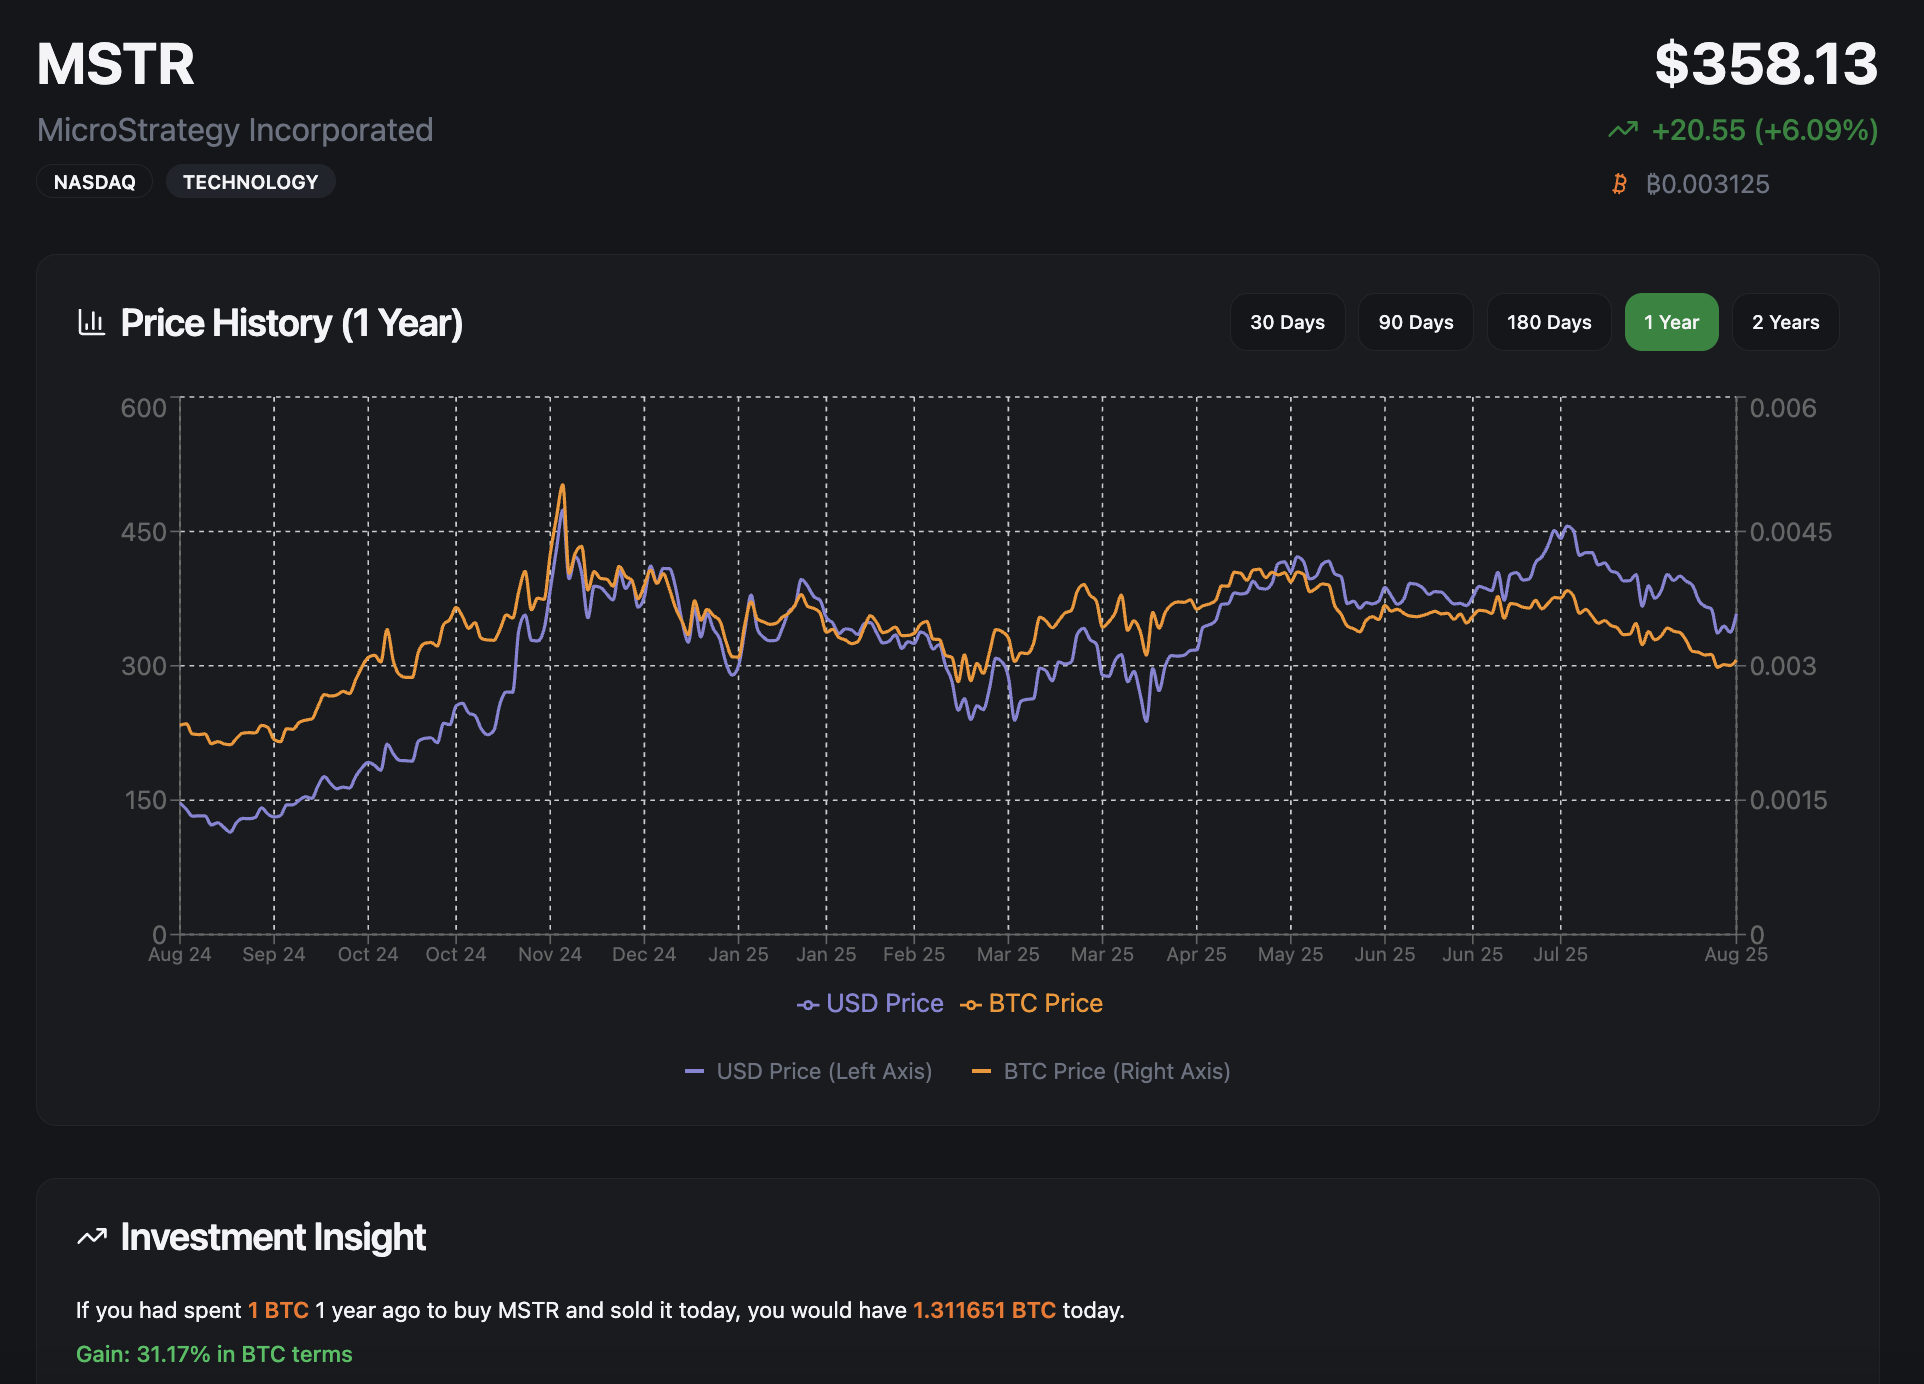
Task: Select the 90 Days range
Action: (x=1415, y=322)
